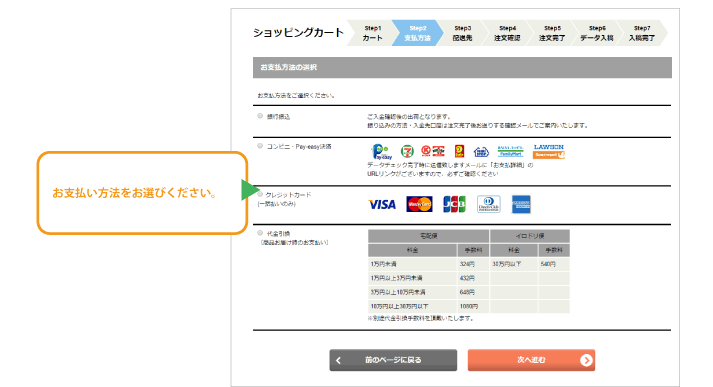Image resolution: width=713 pixels, height=387 pixels.
Task: Open the Step7 入稿完了 step
Action: point(642,33)
